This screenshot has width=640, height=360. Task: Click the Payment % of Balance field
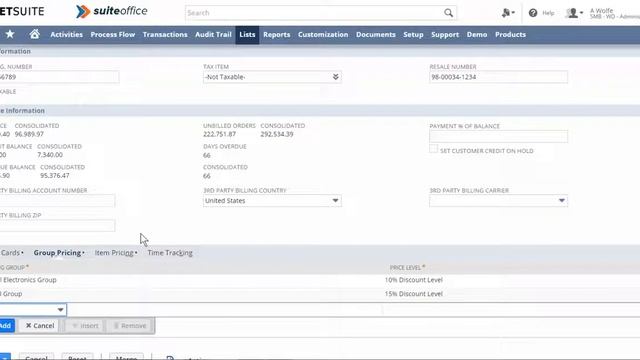point(498,136)
